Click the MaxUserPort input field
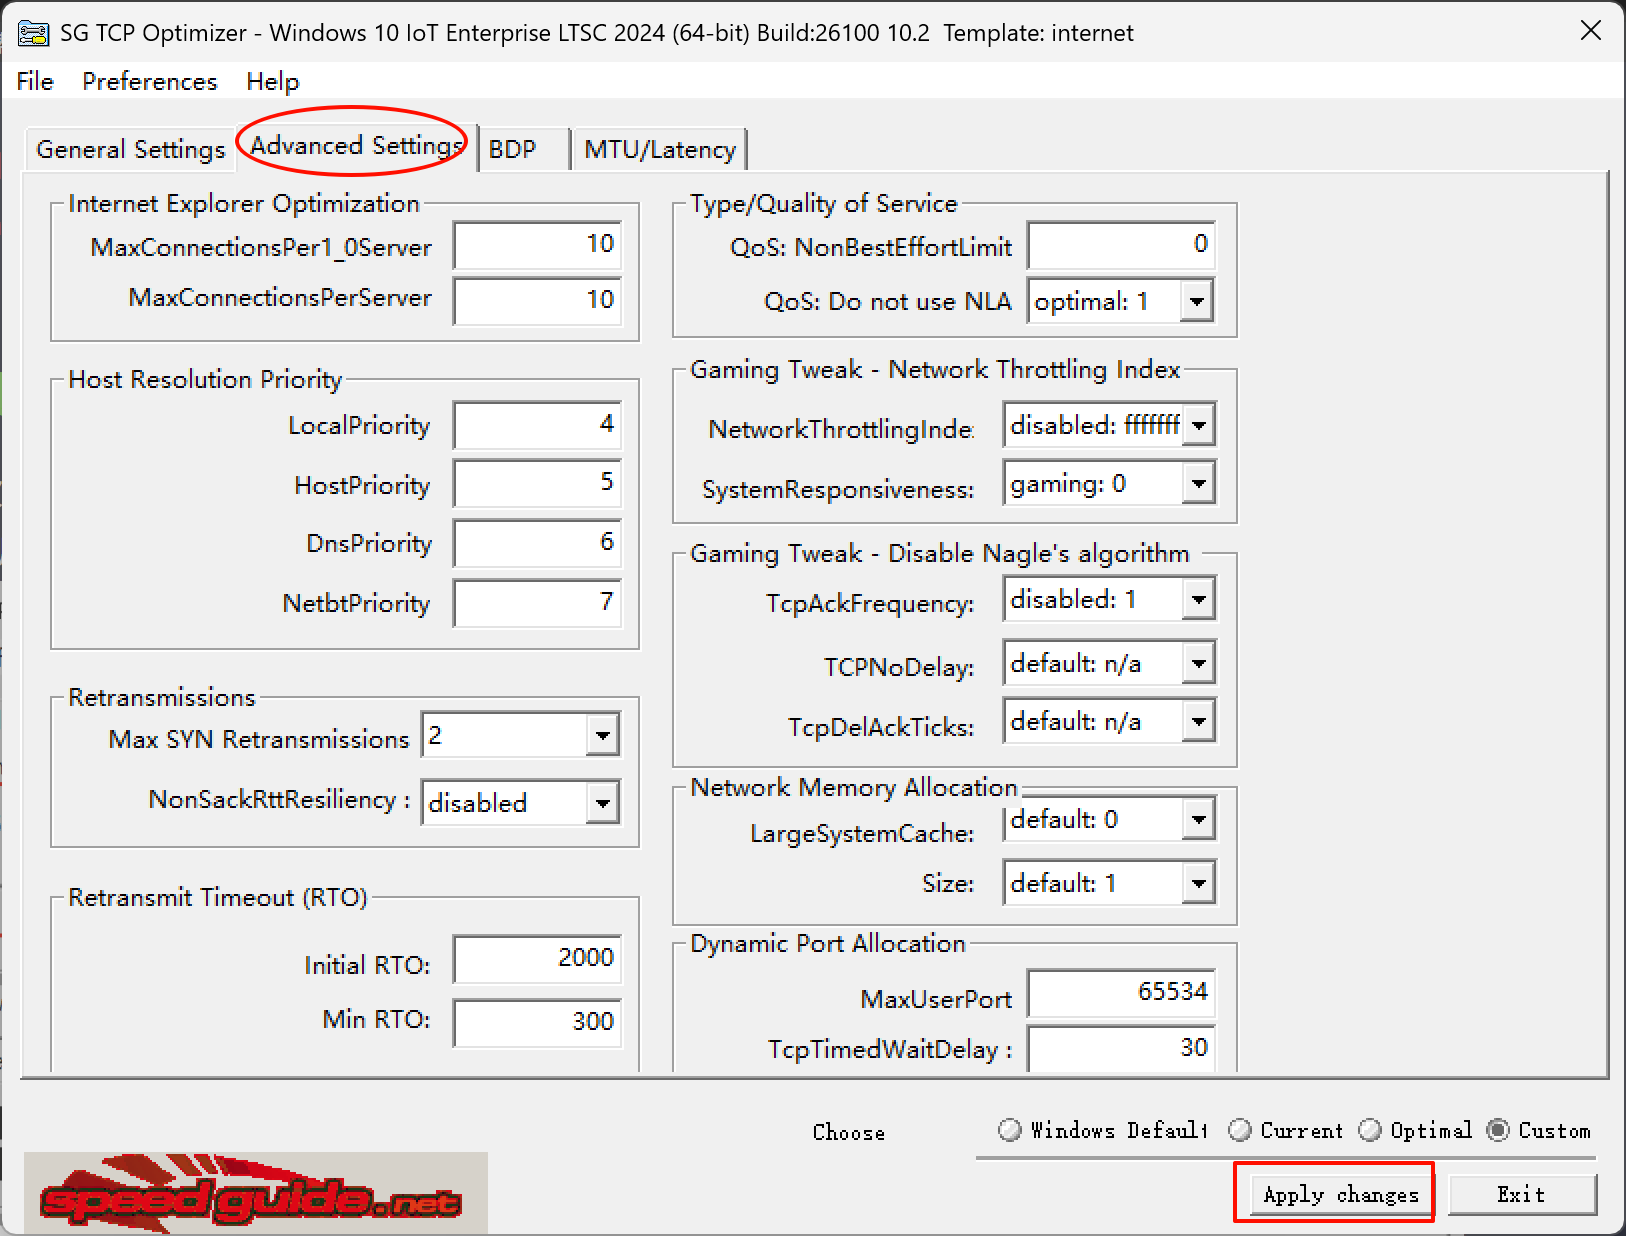 [x=1120, y=993]
